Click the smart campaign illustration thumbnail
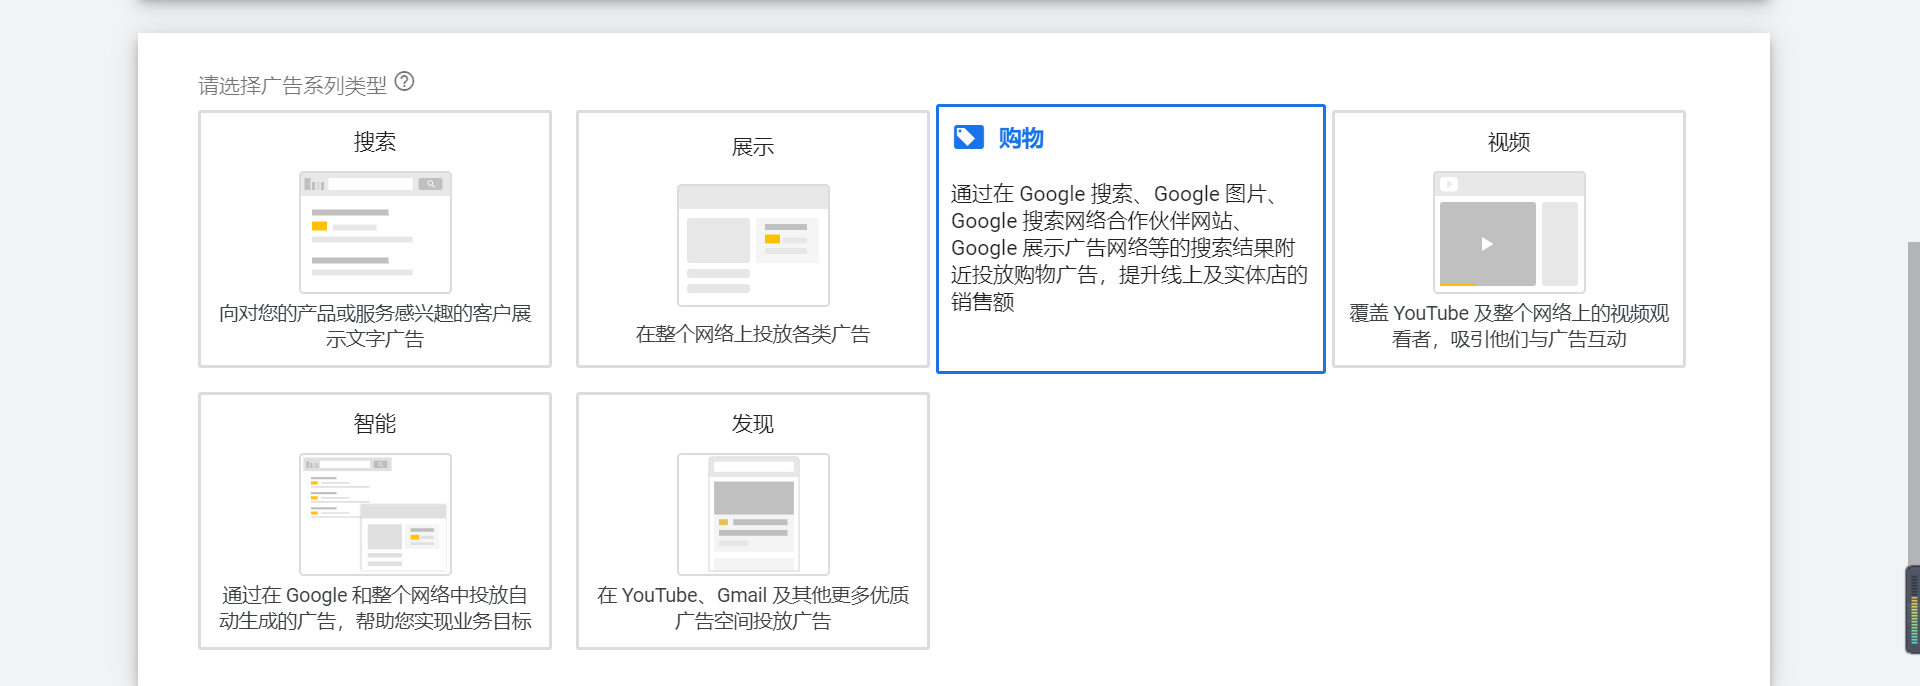 click(x=375, y=514)
